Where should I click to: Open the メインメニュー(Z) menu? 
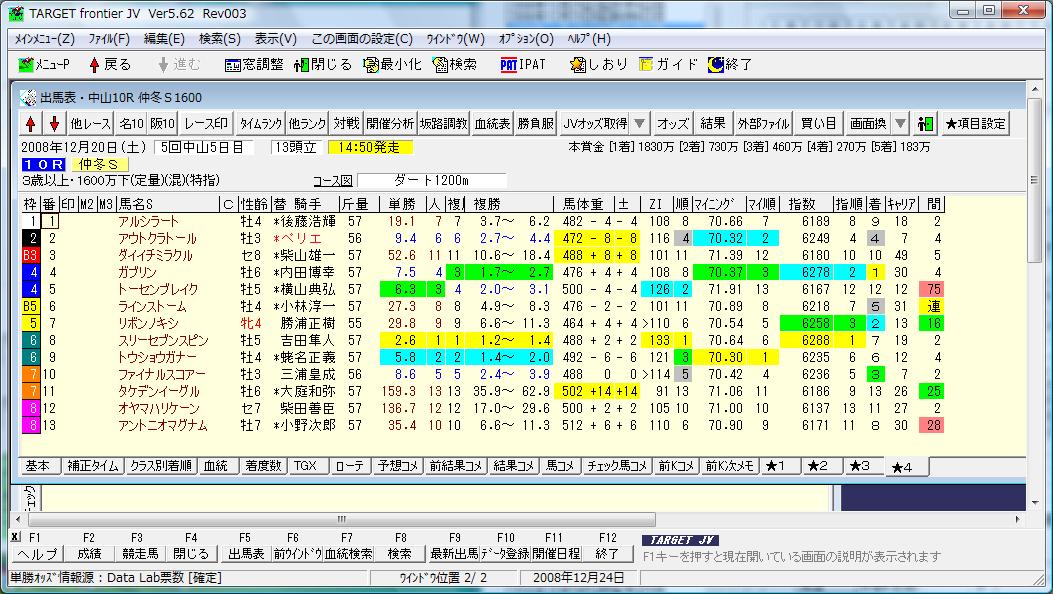click(x=44, y=39)
